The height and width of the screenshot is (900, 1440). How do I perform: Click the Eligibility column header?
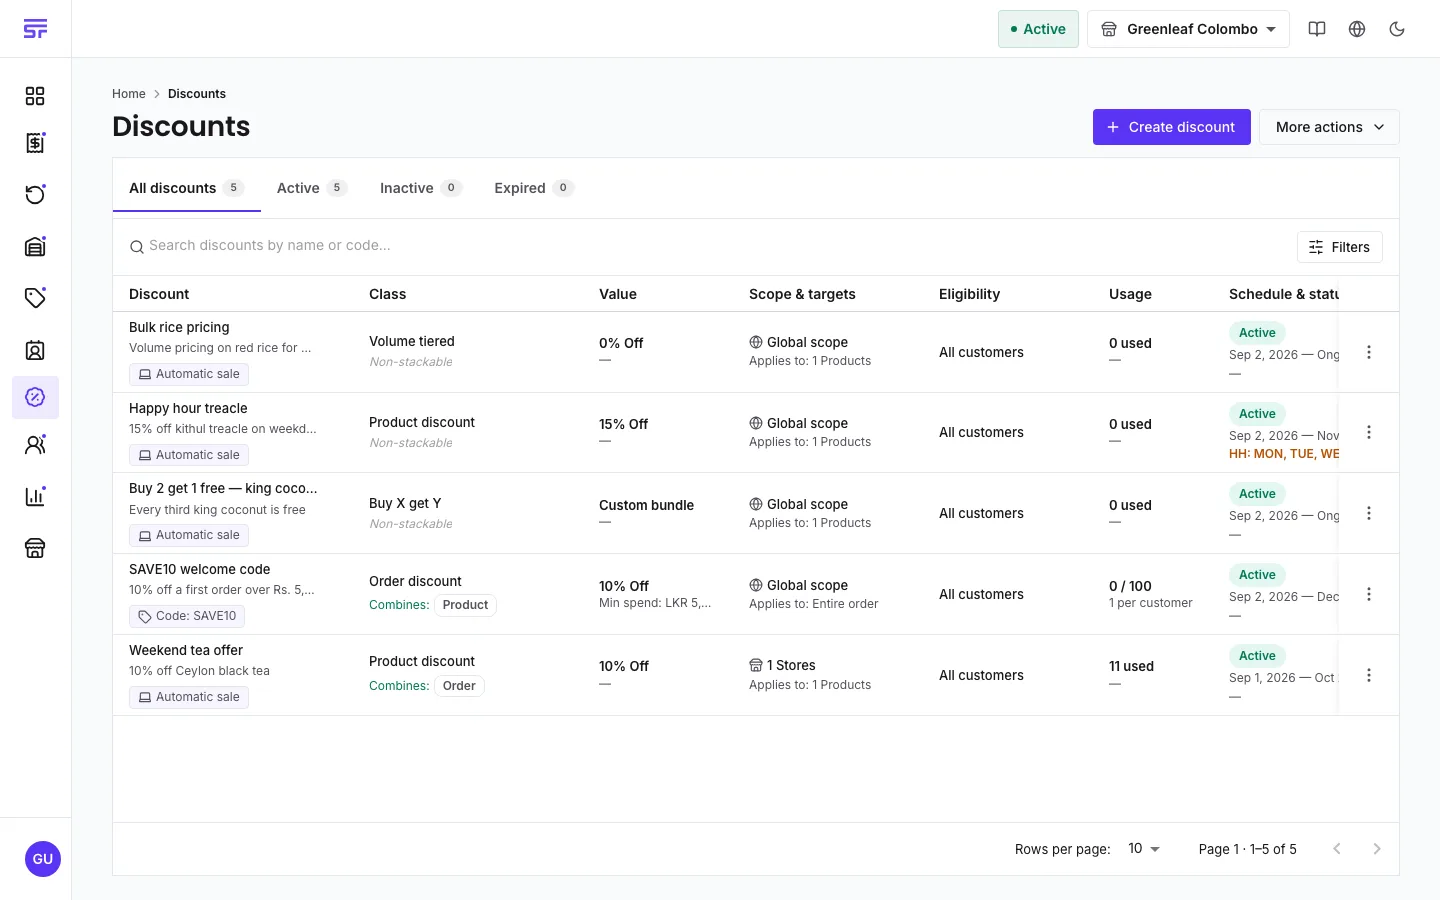click(969, 294)
